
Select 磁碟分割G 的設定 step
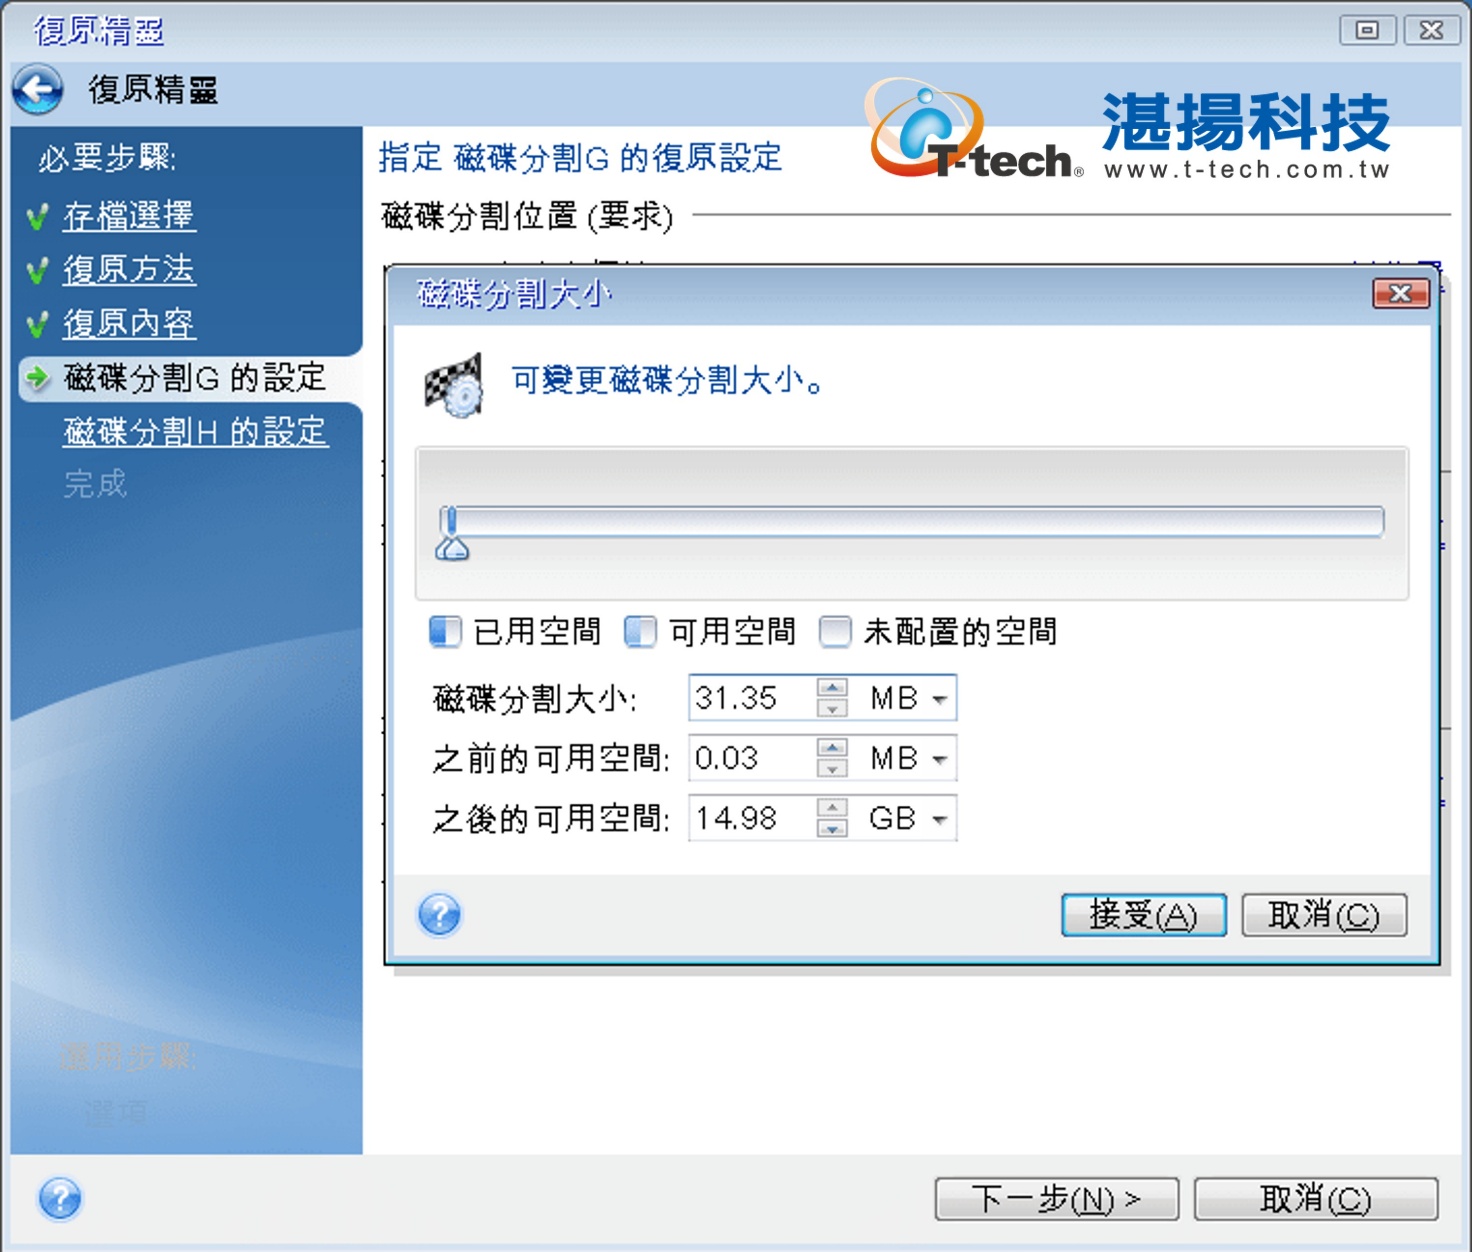pyautogui.click(x=195, y=378)
